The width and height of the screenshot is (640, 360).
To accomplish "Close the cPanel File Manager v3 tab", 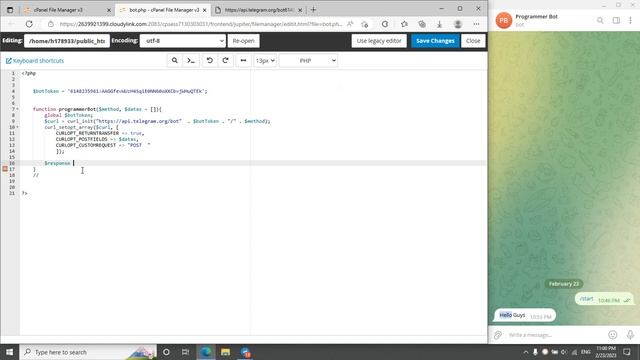I will [x=109, y=10].
